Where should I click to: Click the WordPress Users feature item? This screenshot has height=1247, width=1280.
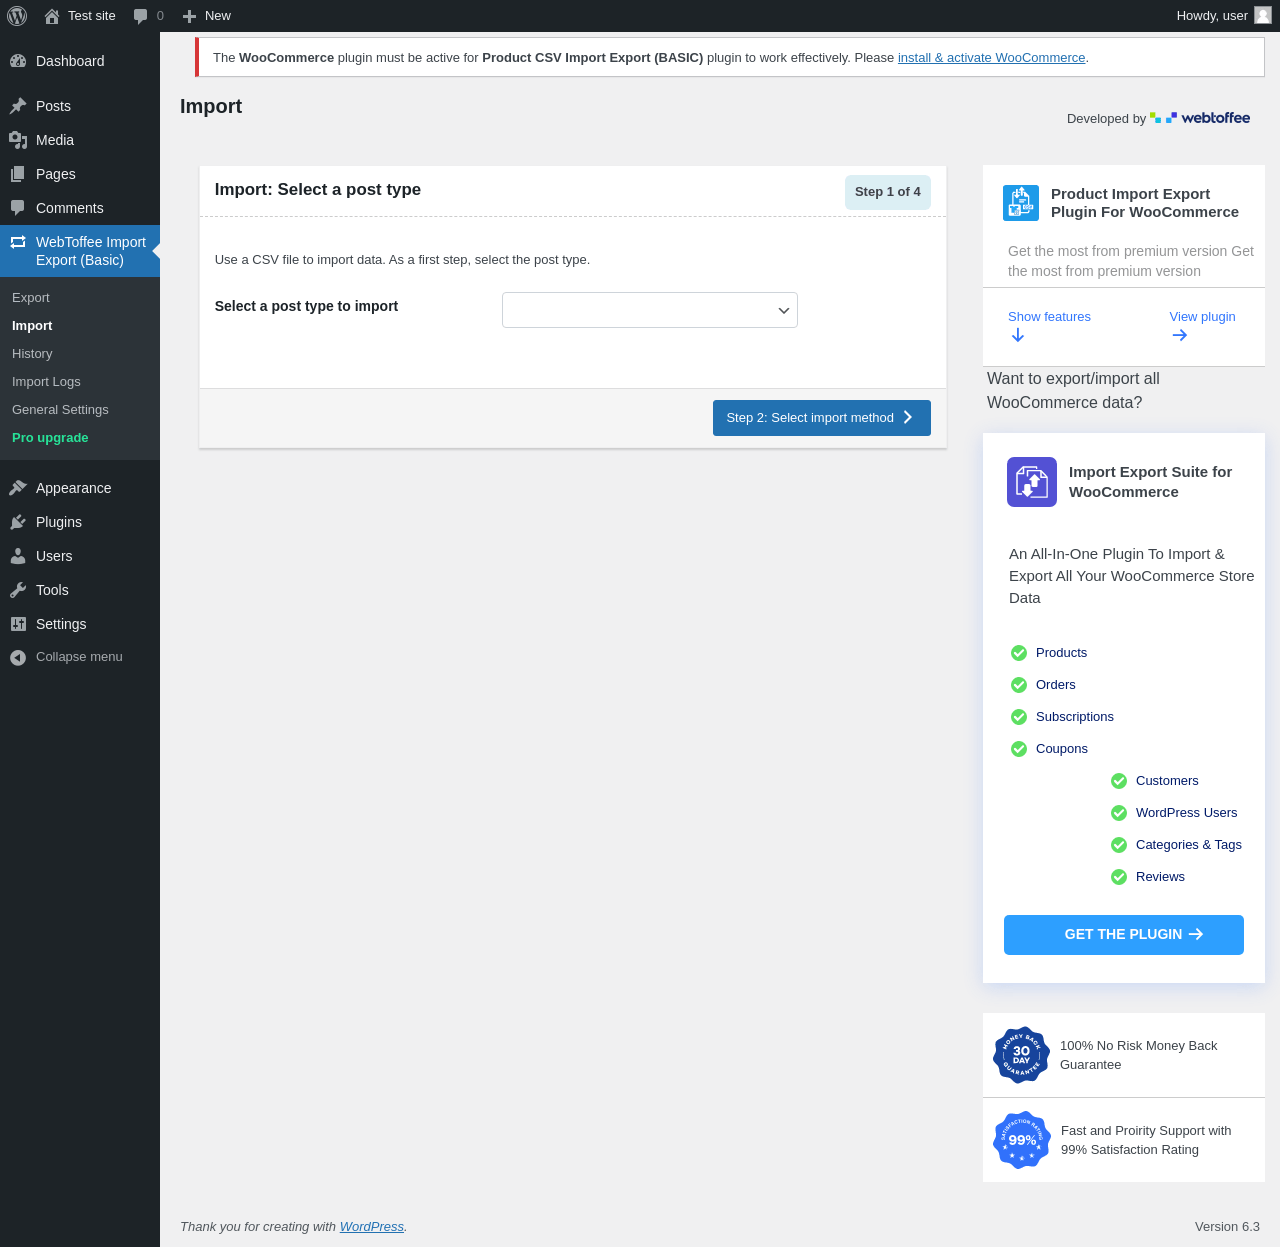(1186, 813)
